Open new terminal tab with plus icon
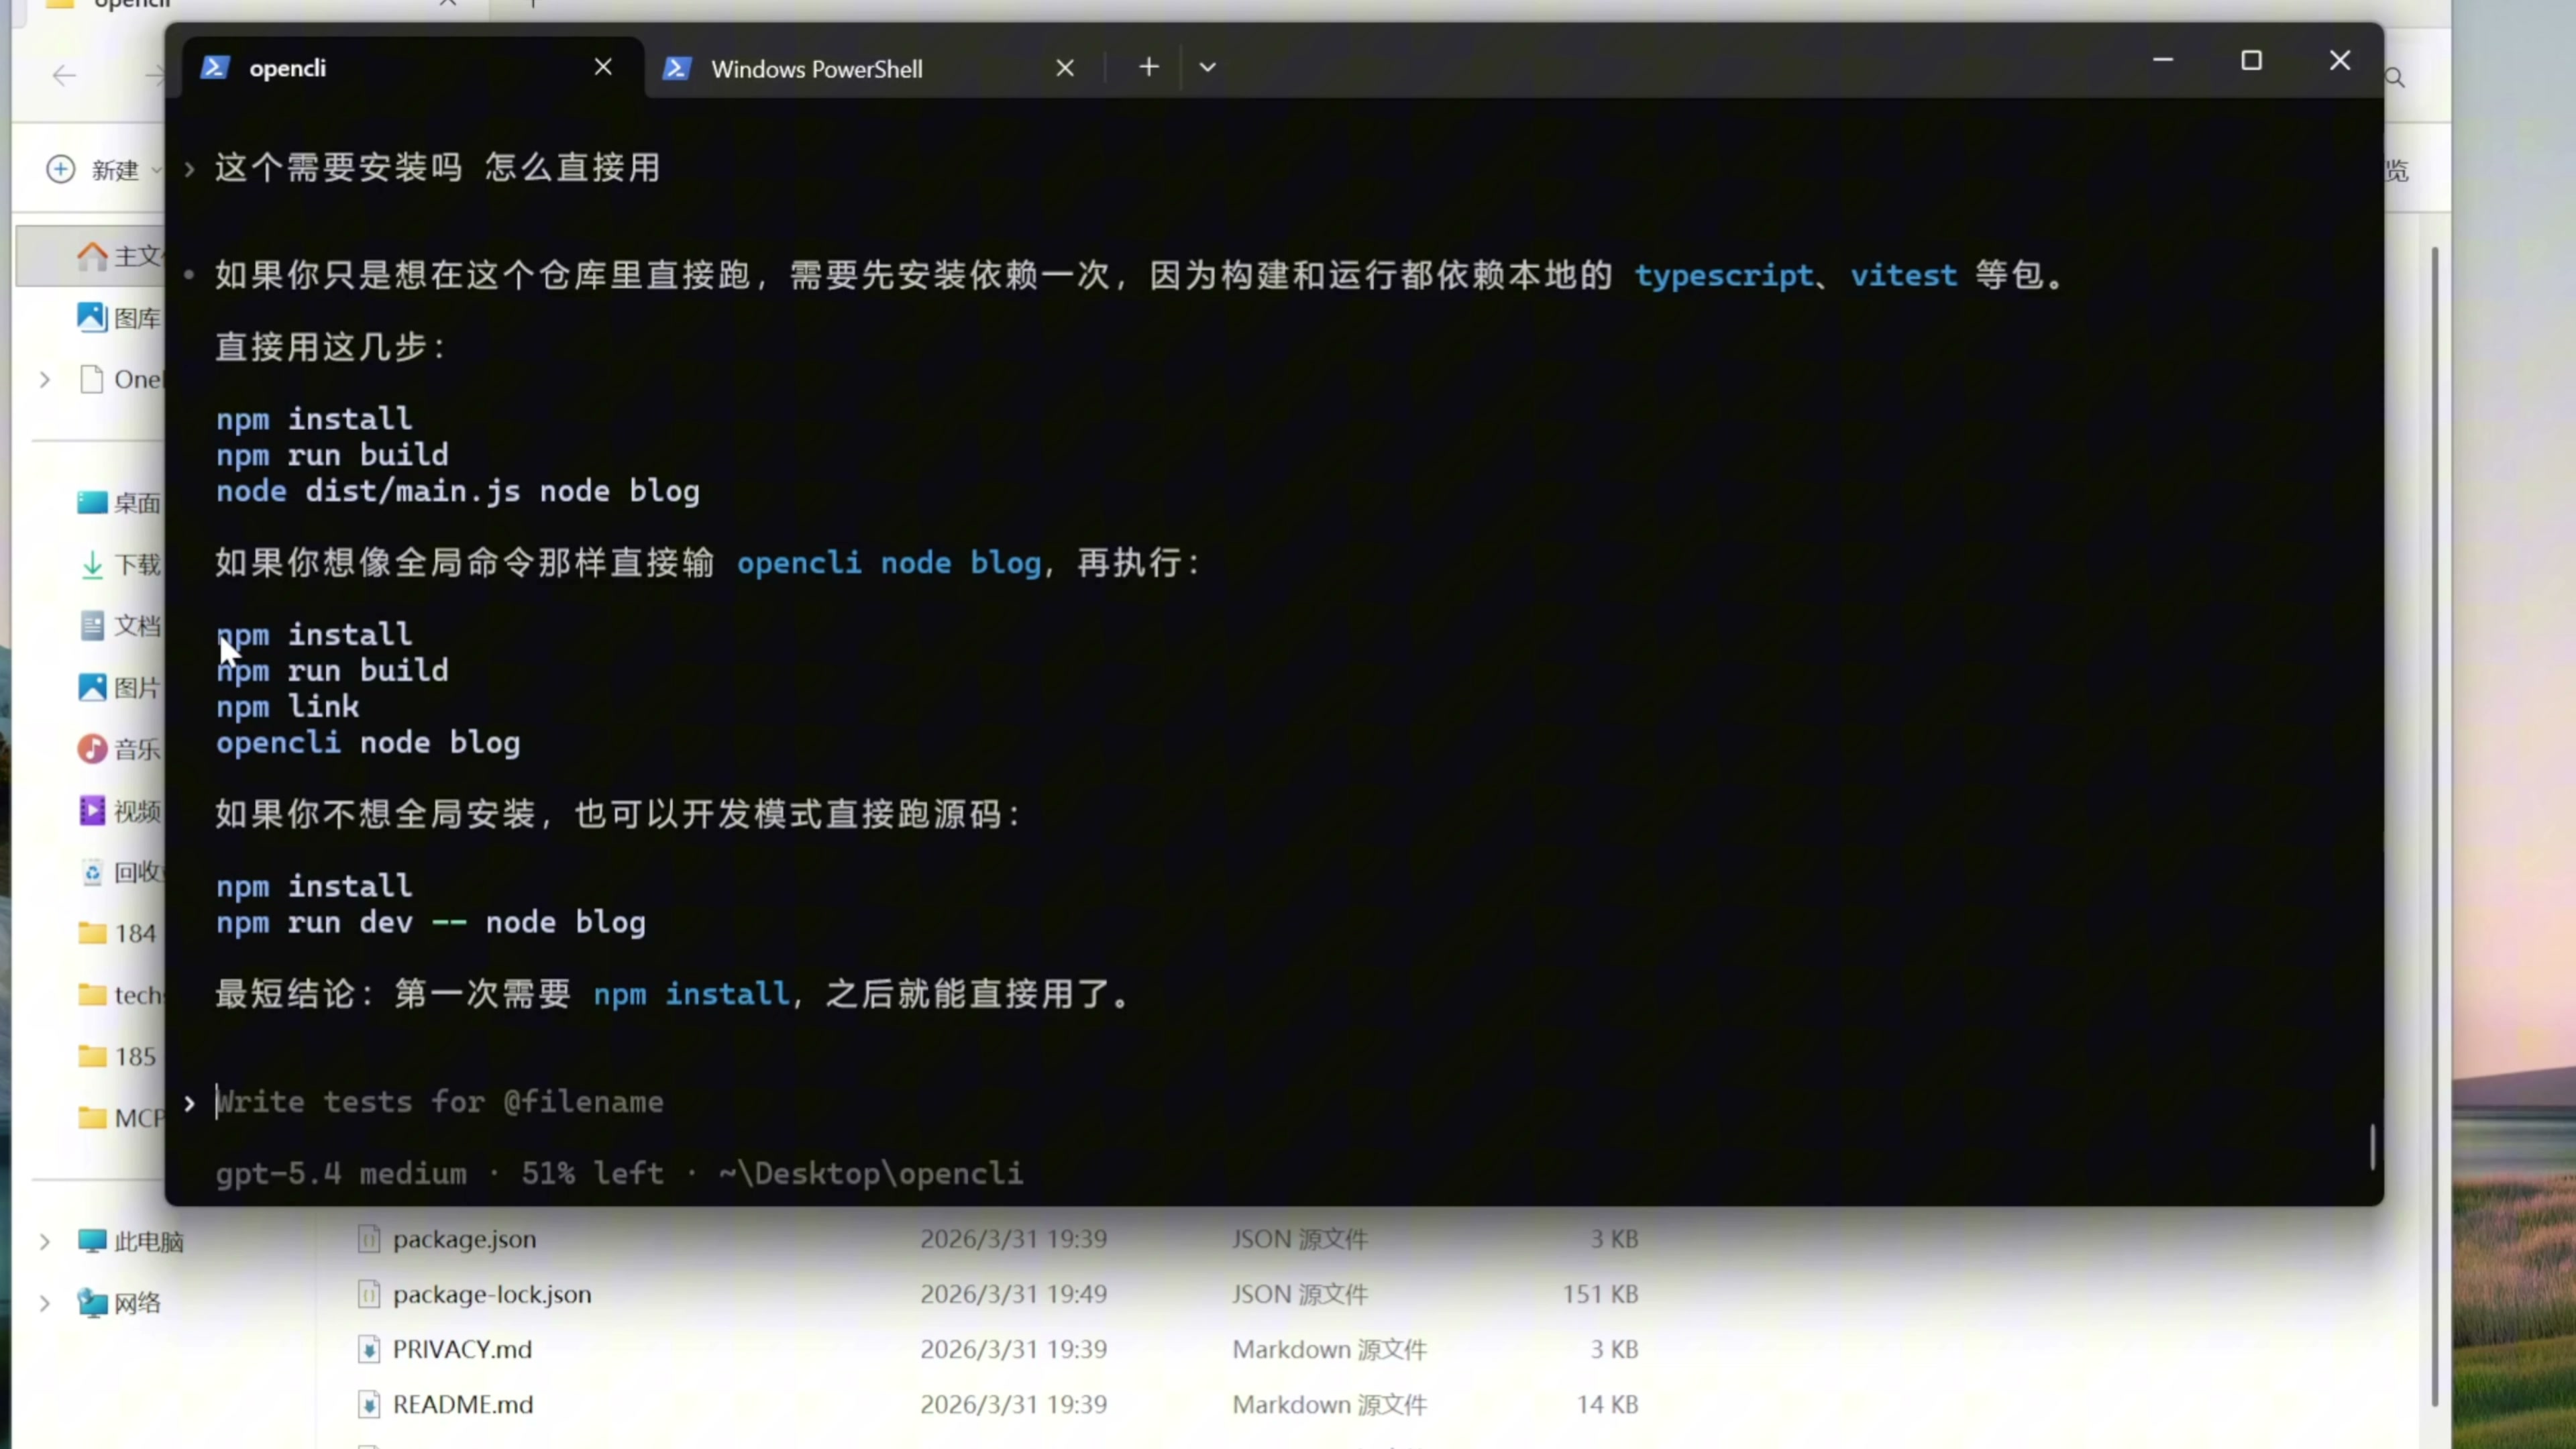The image size is (2576, 1449). coord(1149,67)
